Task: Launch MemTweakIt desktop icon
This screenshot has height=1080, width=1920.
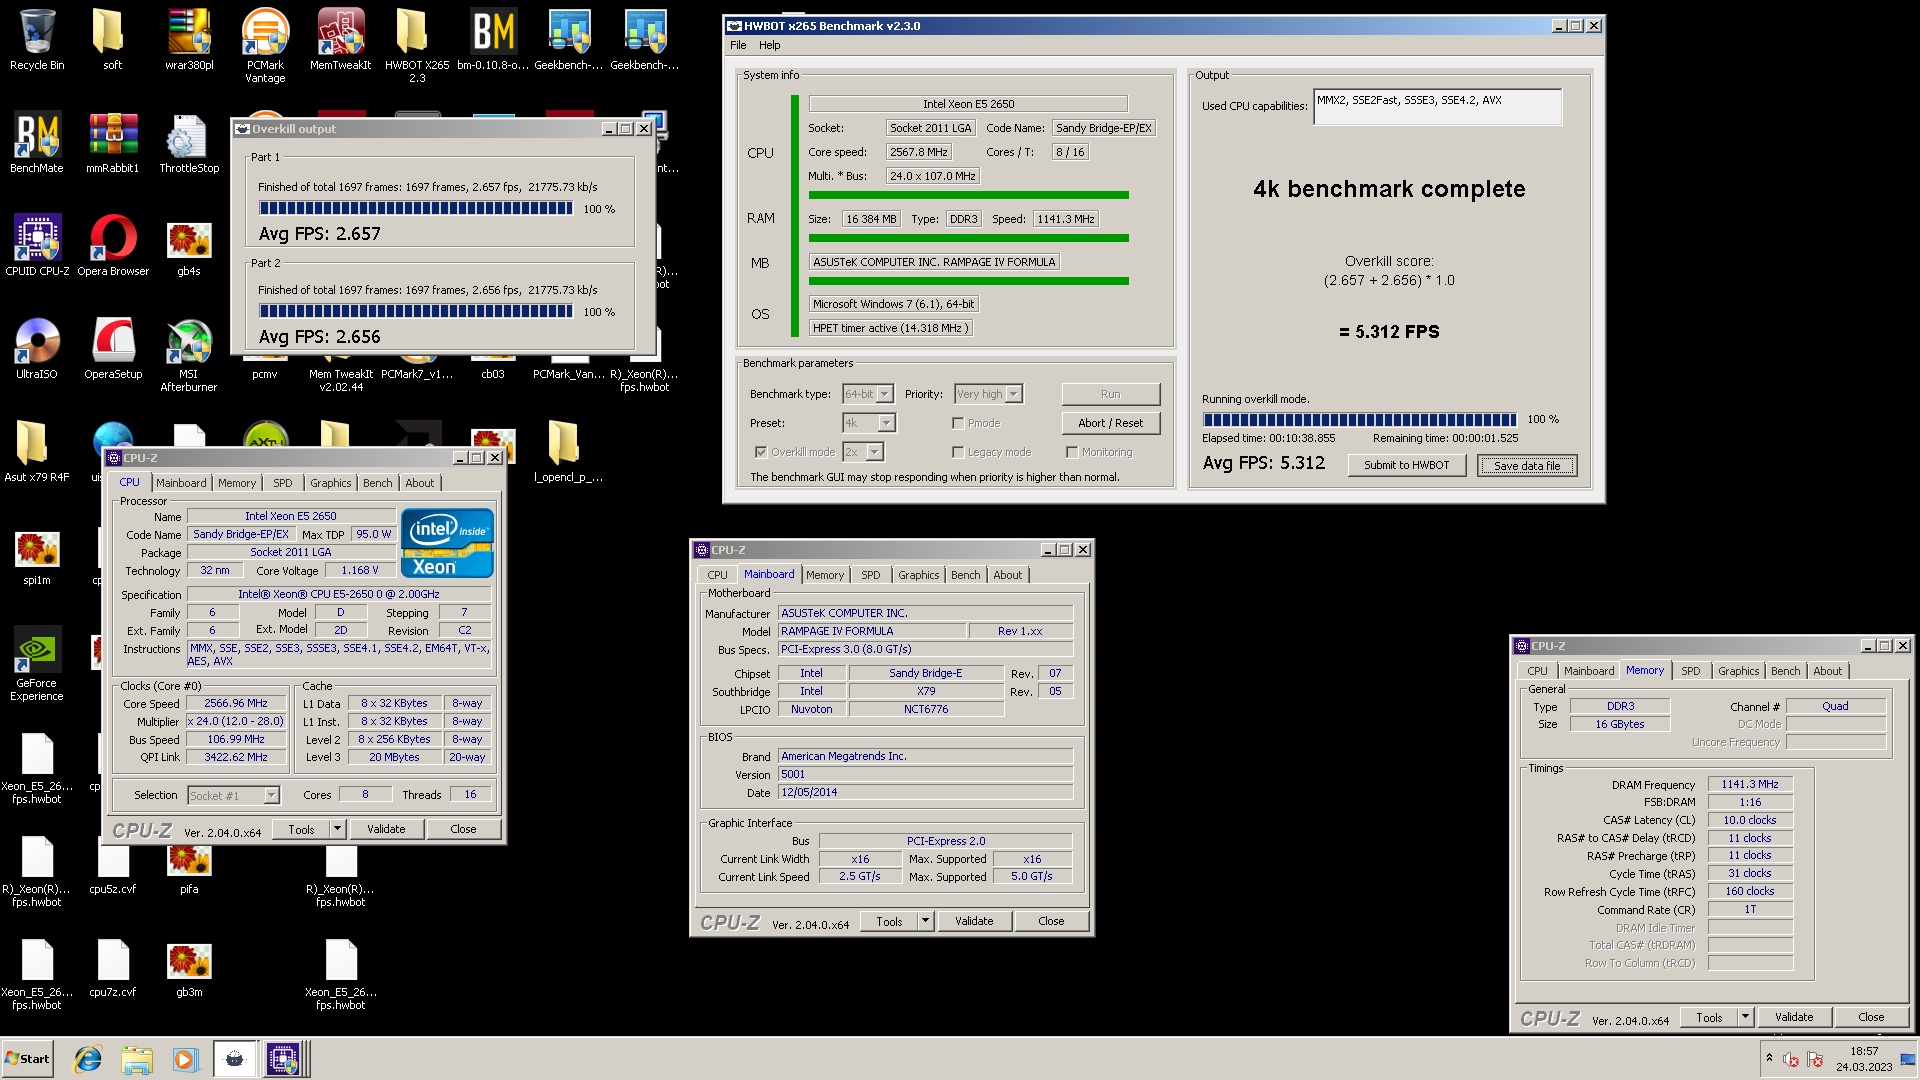Action: [341, 40]
